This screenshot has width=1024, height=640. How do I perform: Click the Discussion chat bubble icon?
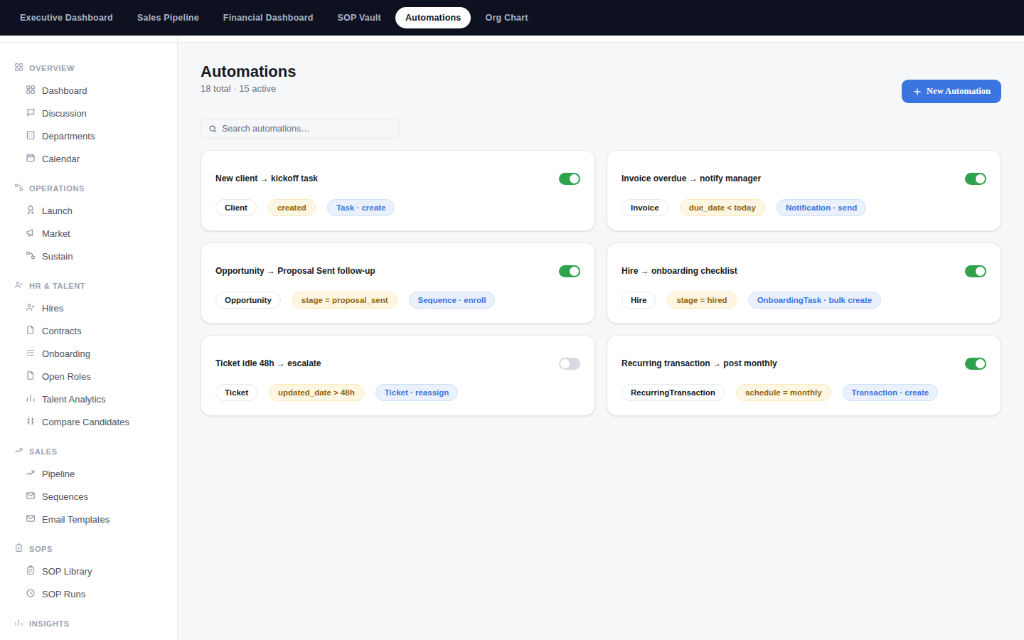(30, 113)
